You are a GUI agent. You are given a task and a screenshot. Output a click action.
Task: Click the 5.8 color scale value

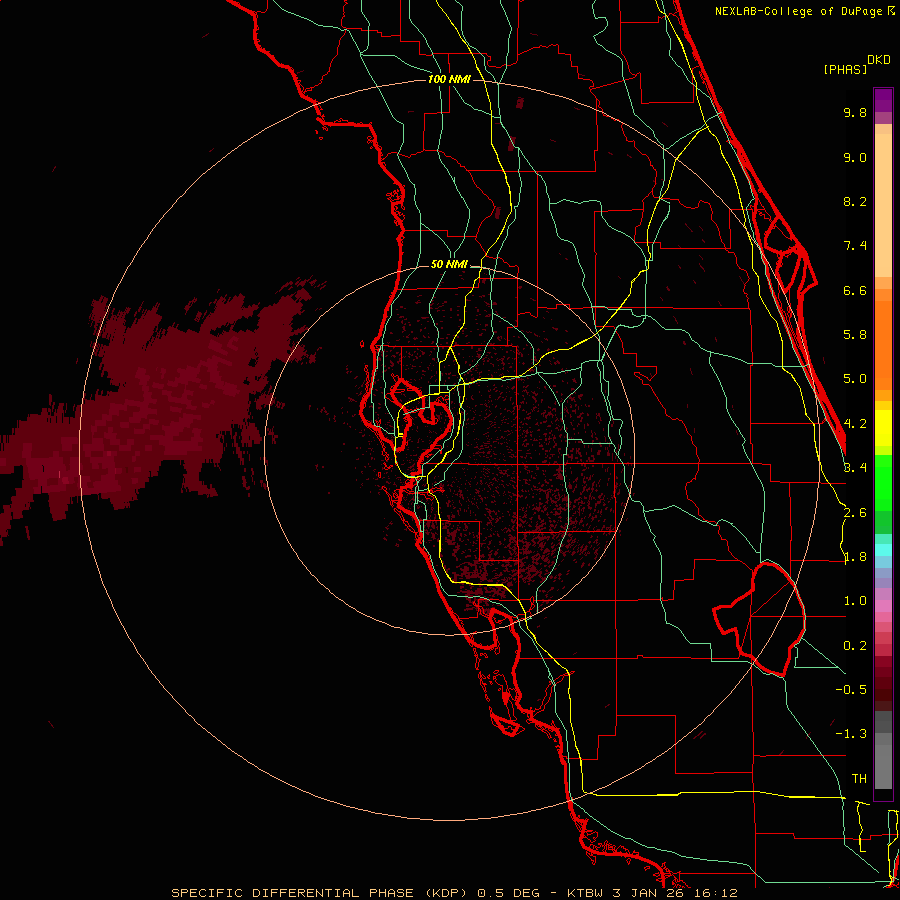[x=855, y=335]
